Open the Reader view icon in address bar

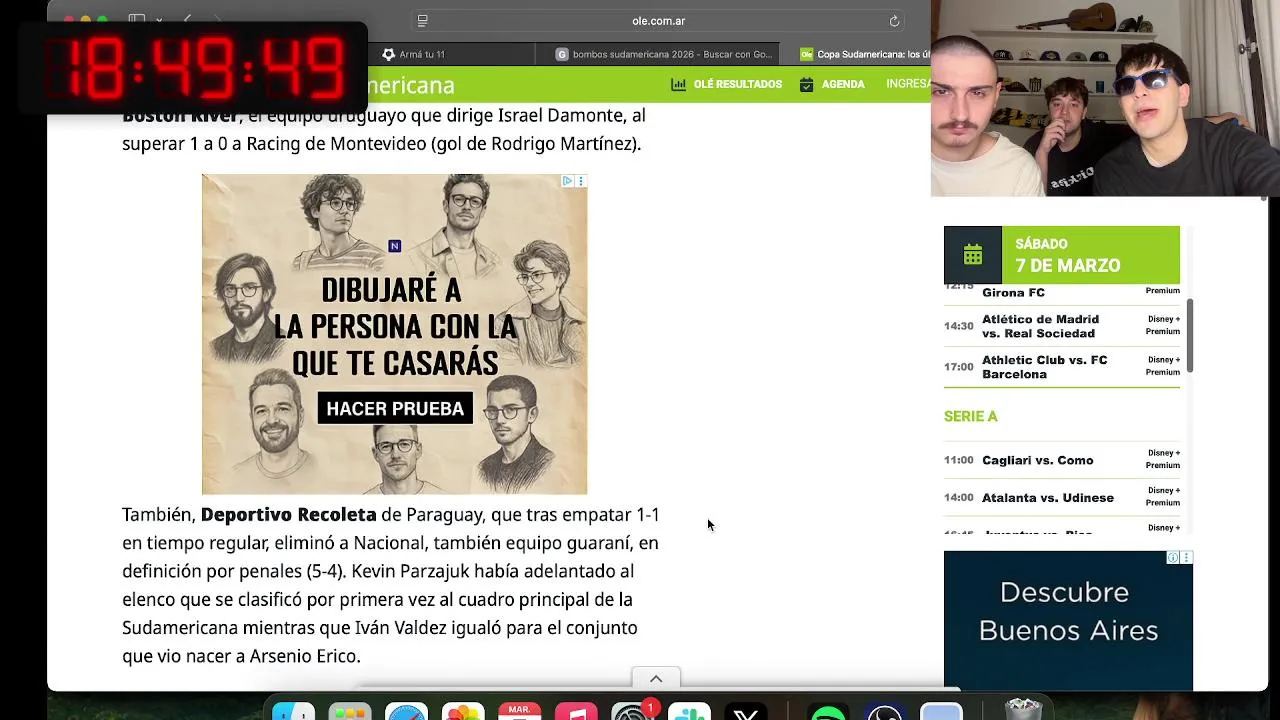point(422,21)
